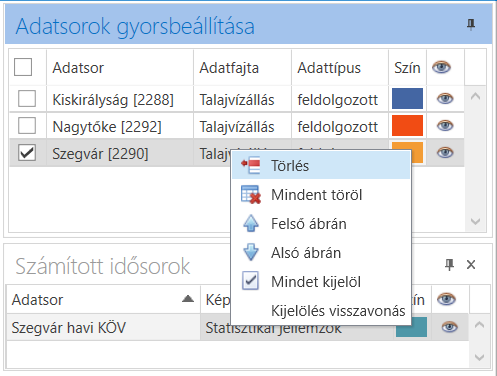Check the Nagytőke [2292] checkbox

(x=27, y=126)
